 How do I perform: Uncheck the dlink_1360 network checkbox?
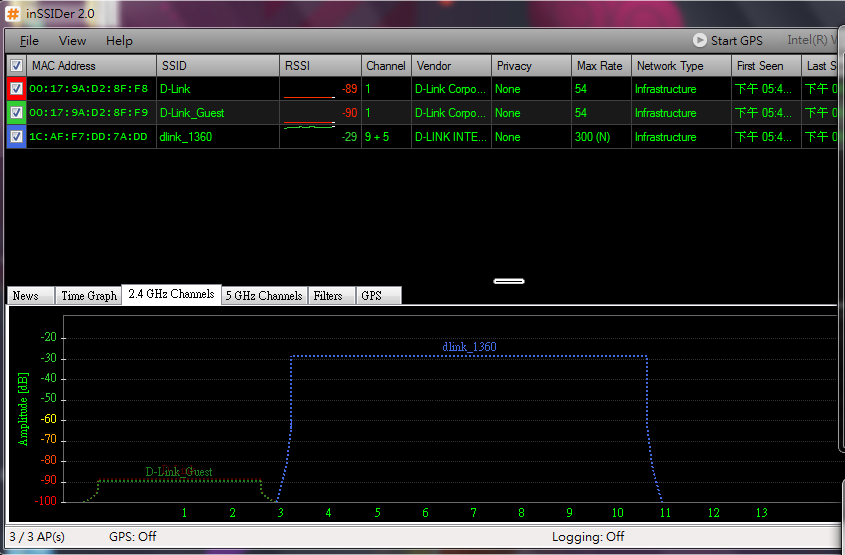tap(16, 136)
